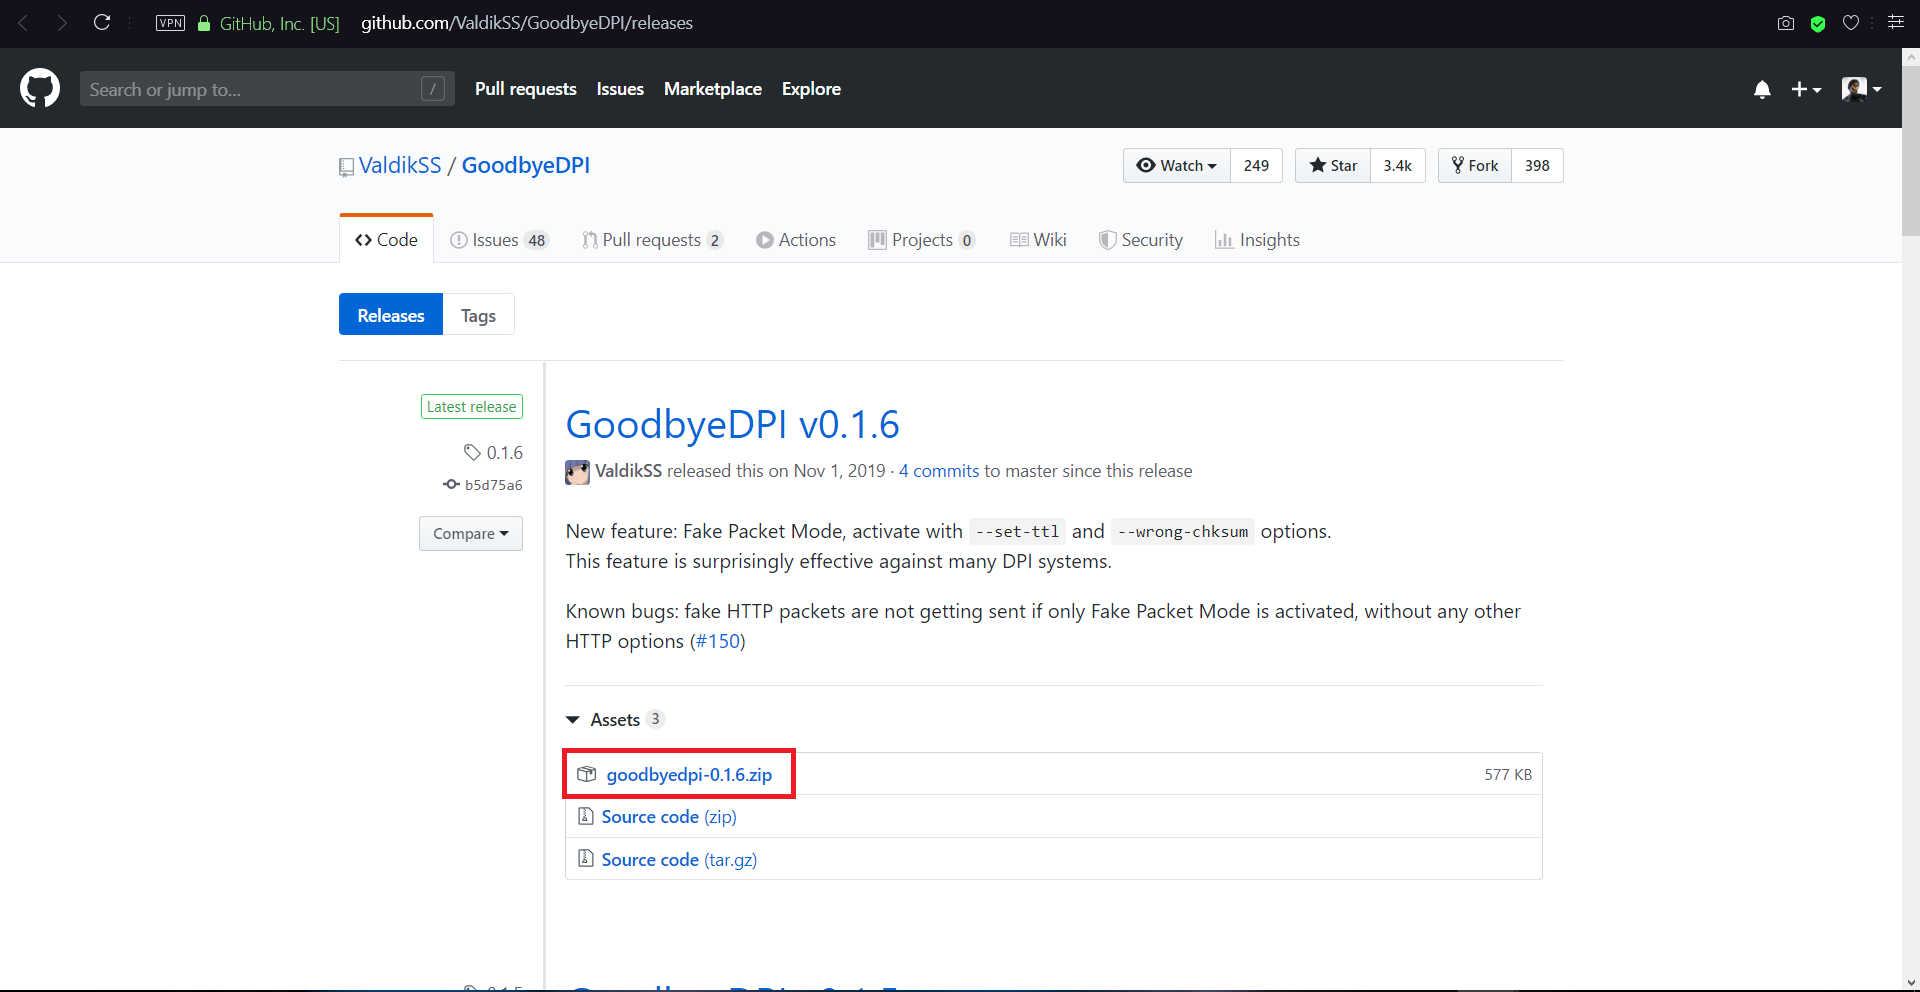This screenshot has height=992, width=1920.
Task: Switch to the Issues tab
Action: coord(499,240)
